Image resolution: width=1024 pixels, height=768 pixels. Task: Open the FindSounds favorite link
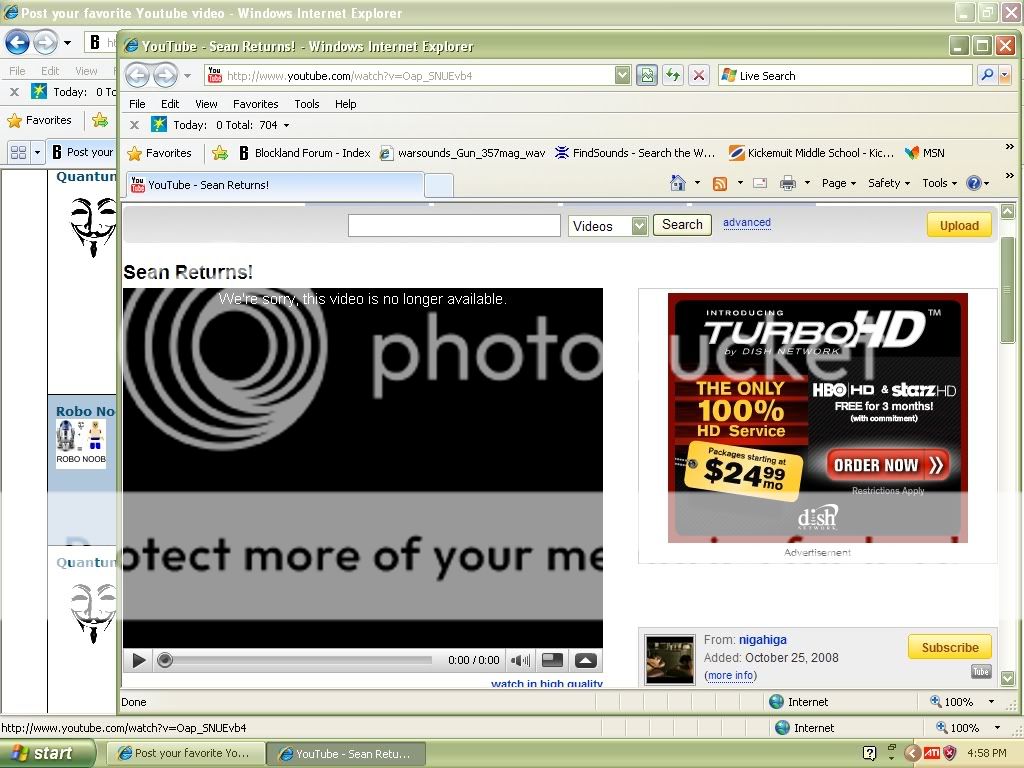(x=635, y=153)
